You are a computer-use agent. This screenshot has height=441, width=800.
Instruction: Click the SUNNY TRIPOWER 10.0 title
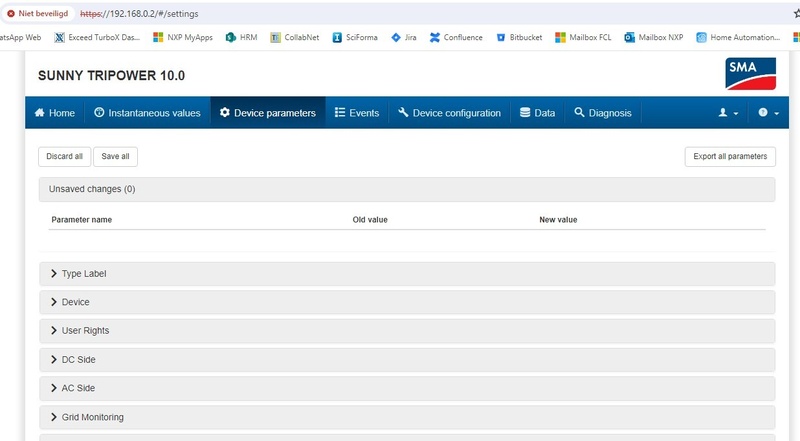pos(111,76)
